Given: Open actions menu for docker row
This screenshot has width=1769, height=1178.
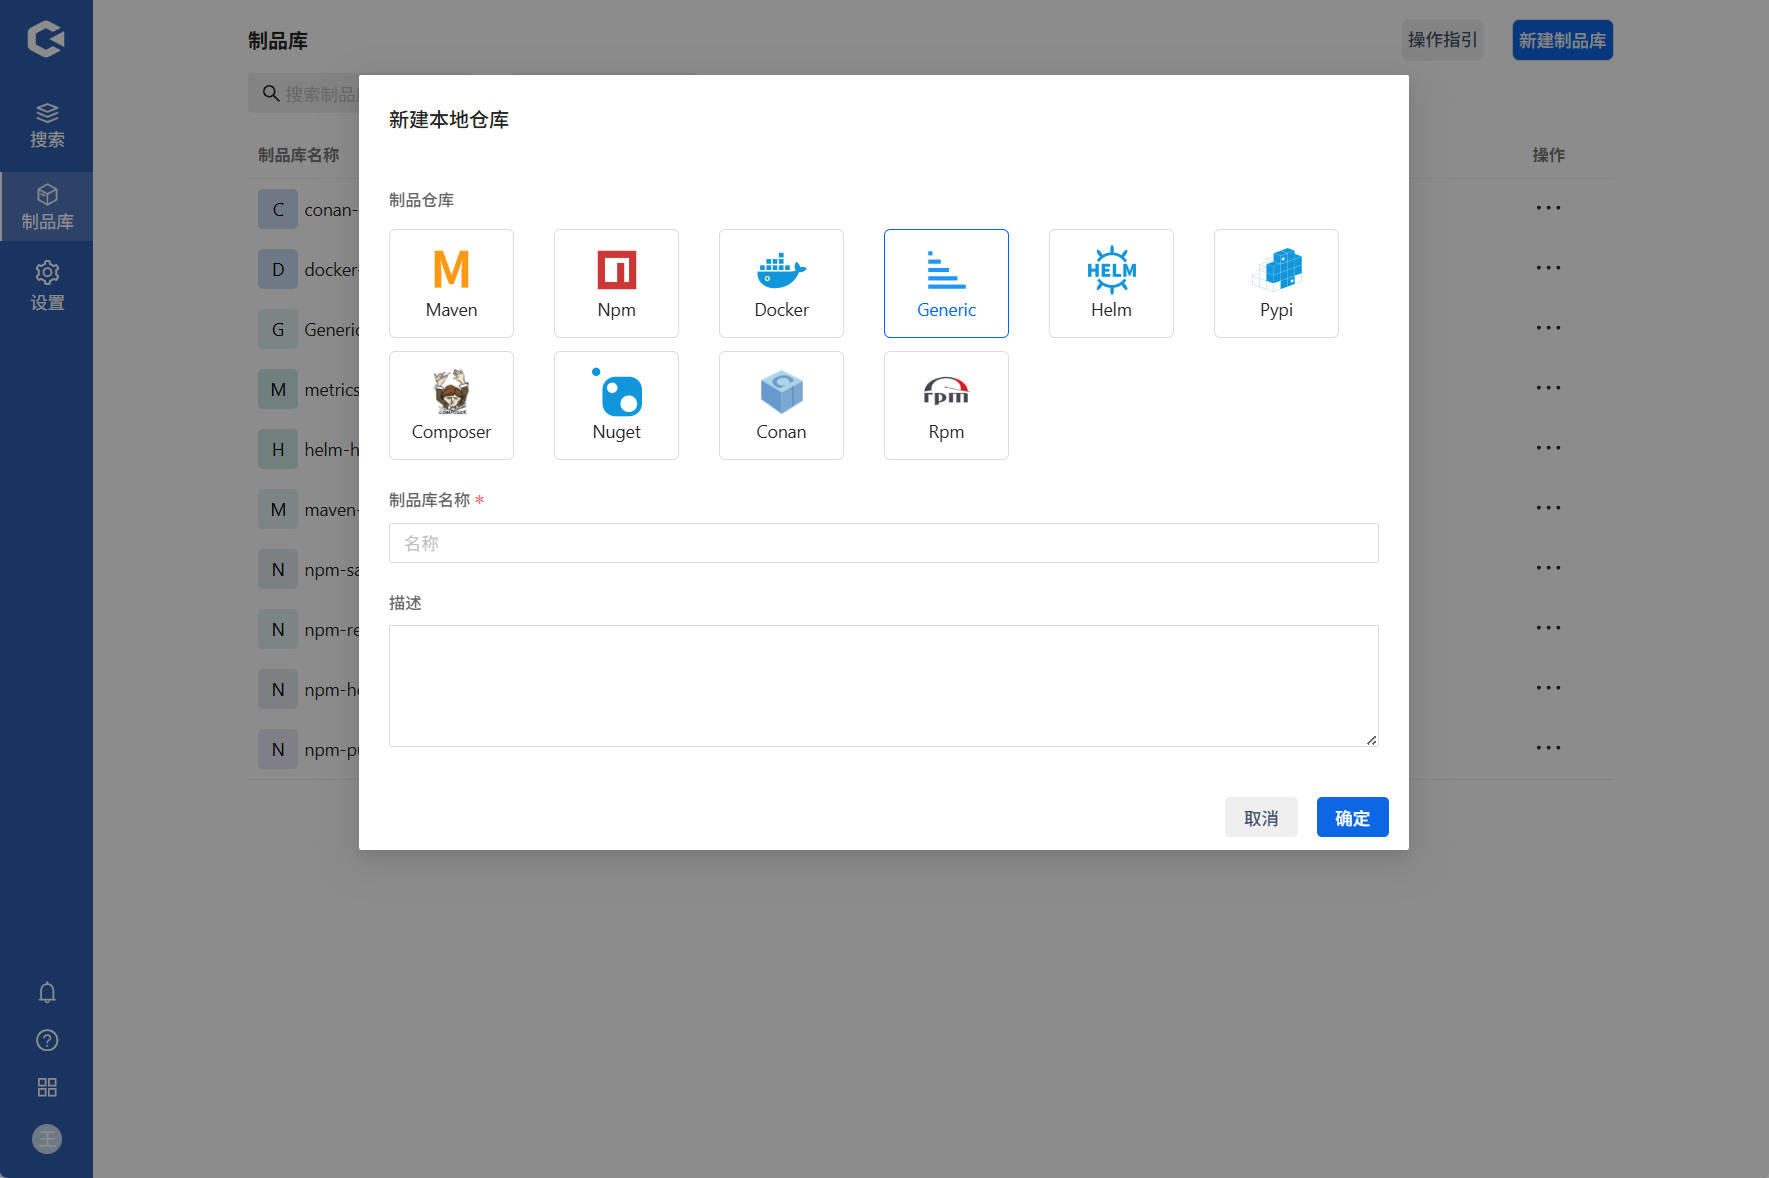Looking at the screenshot, I should [x=1548, y=268].
